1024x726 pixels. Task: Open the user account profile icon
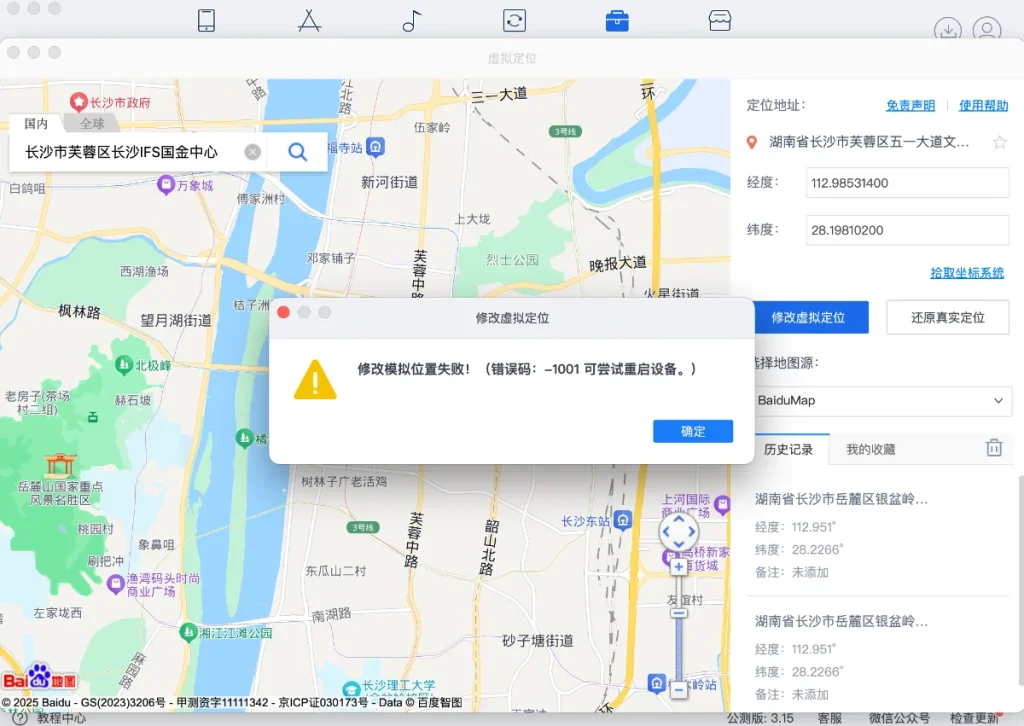point(987,29)
